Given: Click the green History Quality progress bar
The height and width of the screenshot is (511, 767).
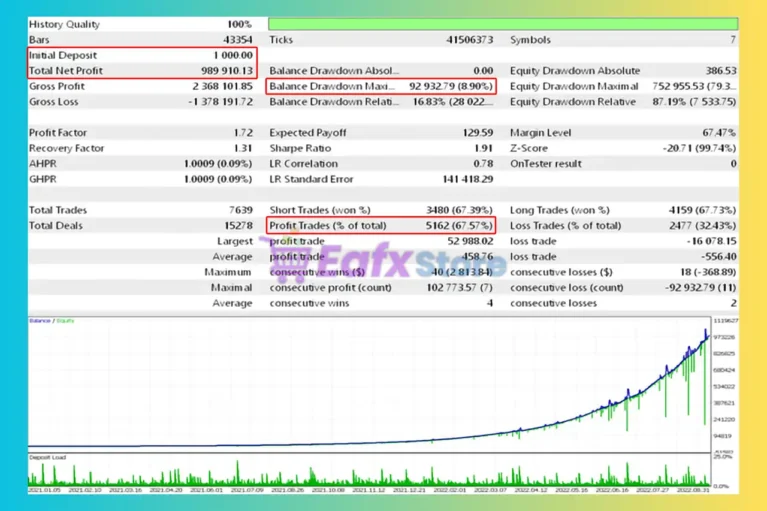Looking at the screenshot, I should click(503, 23).
